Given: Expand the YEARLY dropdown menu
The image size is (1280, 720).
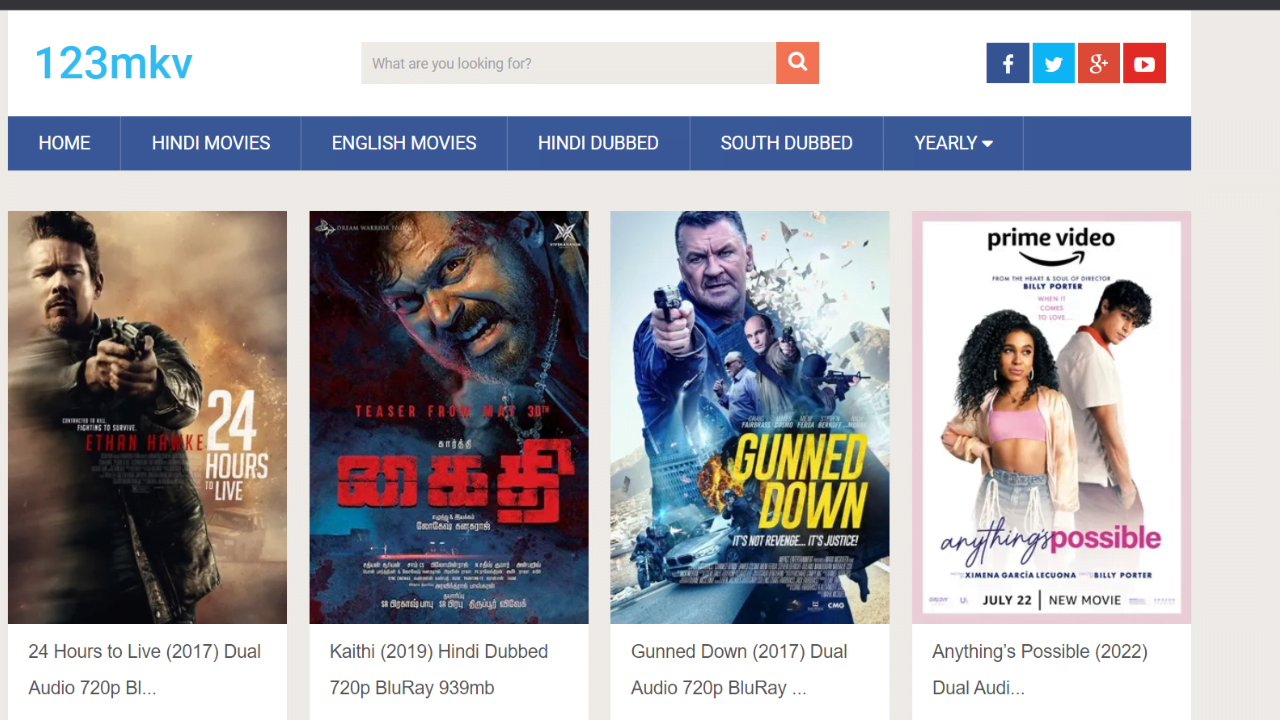Looking at the screenshot, I should click(953, 143).
